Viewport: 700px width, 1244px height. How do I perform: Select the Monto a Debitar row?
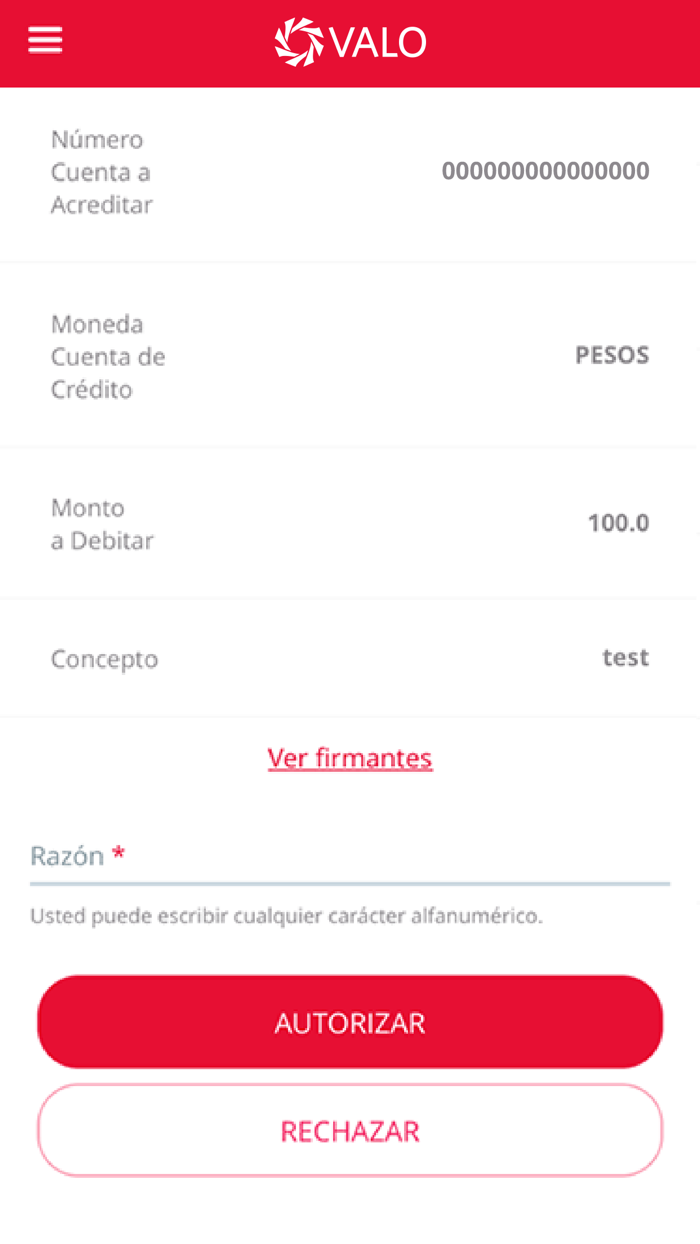[x=350, y=523]
